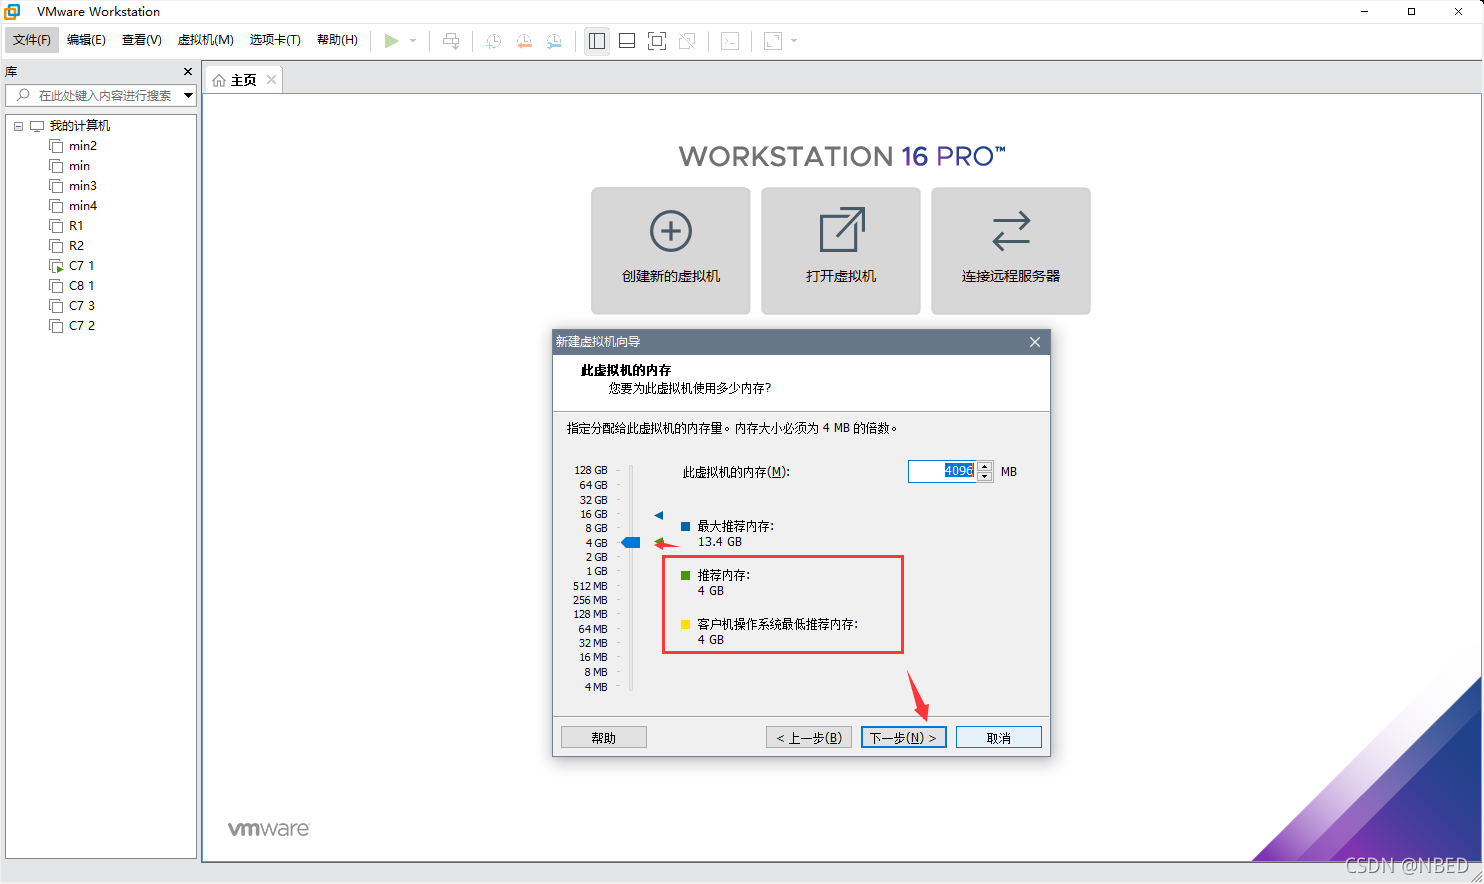Toggle the library sidebar view icon

[x=597, y=41]
